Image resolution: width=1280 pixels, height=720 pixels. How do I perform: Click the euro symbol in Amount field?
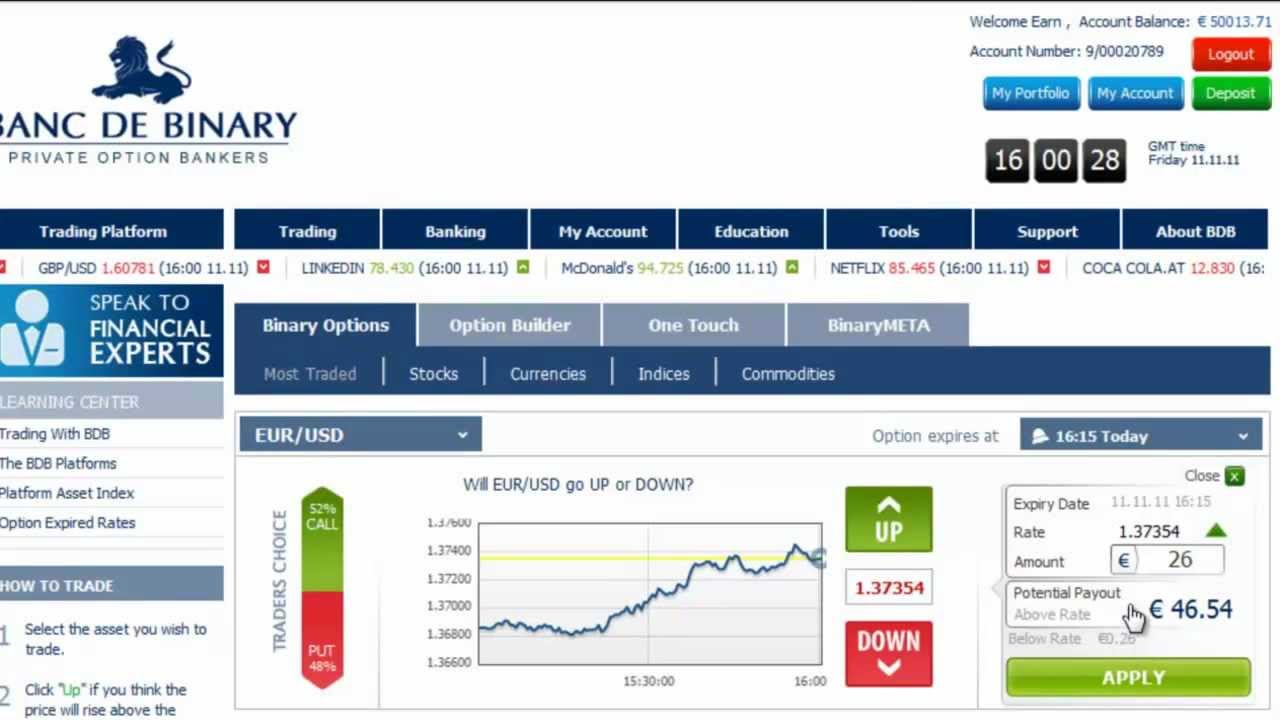(x=1123, y=560)
